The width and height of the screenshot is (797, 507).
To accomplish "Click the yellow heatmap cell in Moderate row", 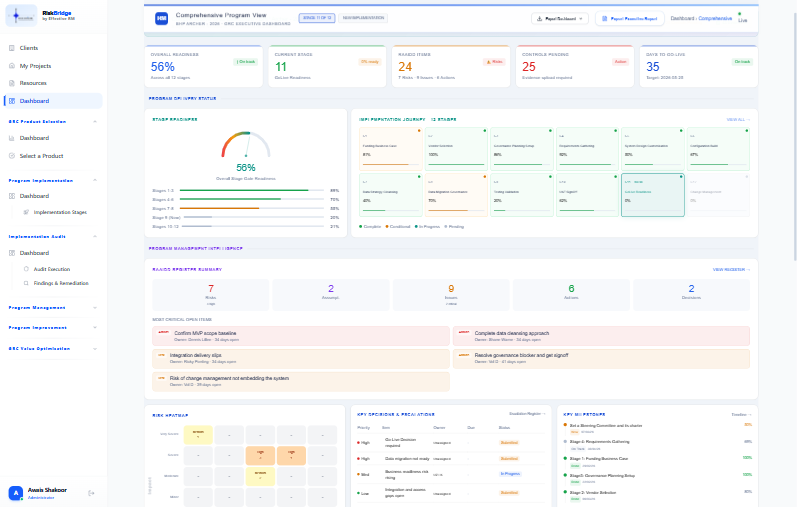I will (260, 476).
